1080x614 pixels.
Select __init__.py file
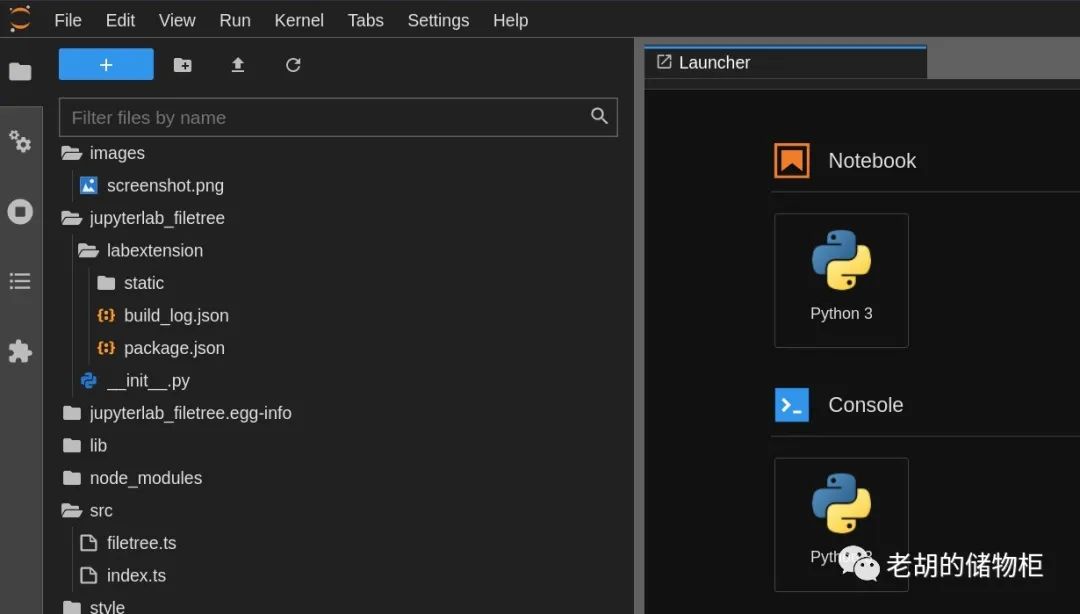135,380
